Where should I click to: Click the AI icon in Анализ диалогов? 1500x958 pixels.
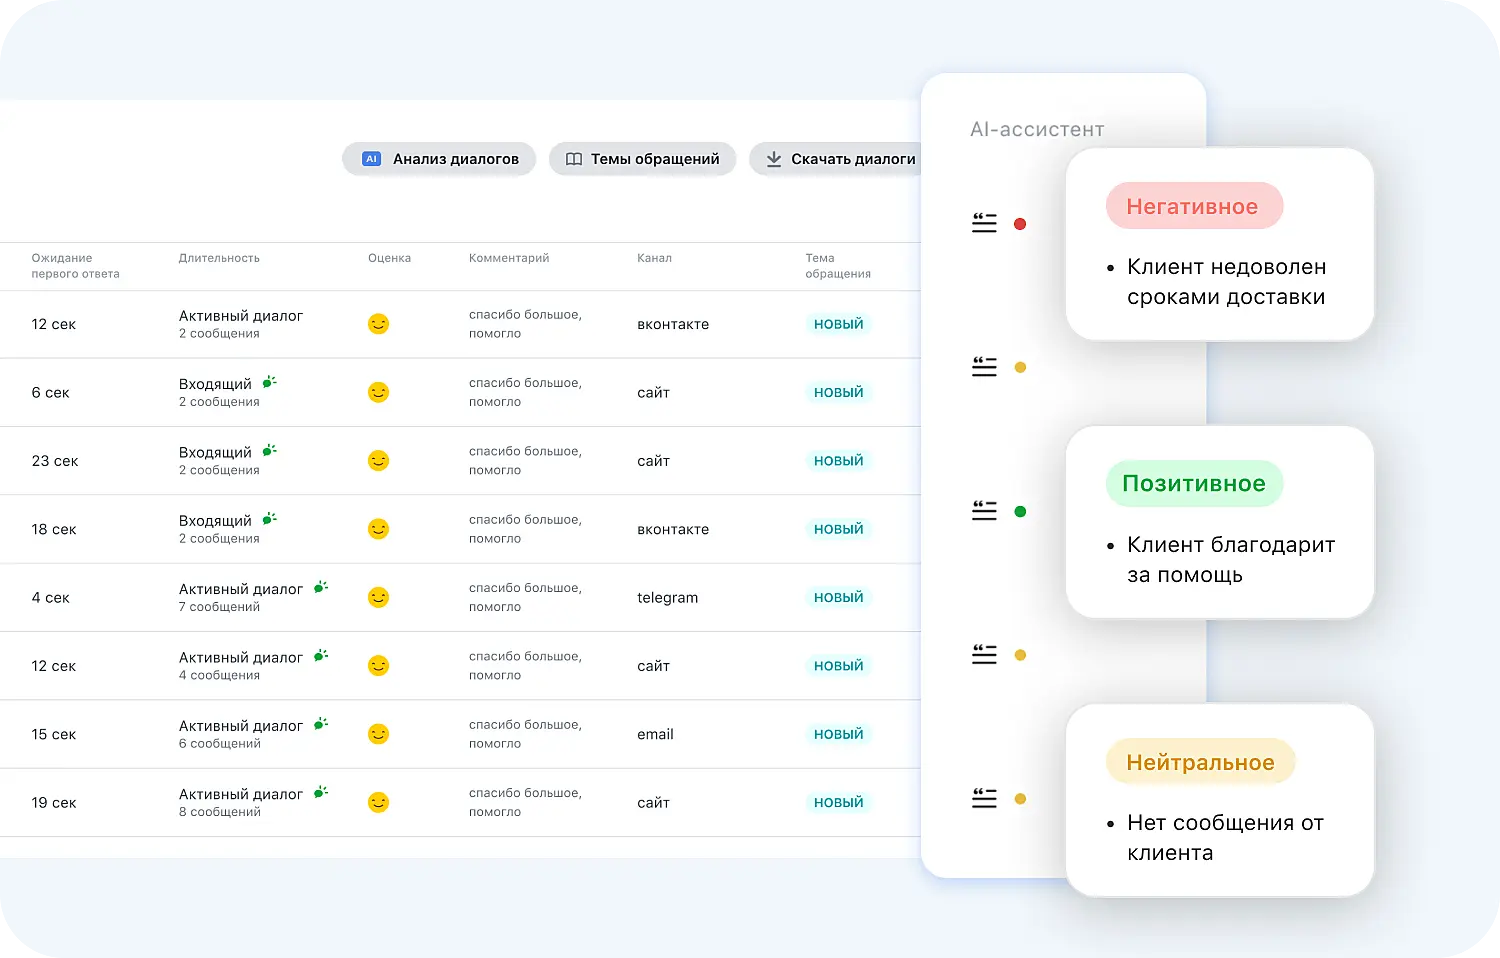(371, 159)
